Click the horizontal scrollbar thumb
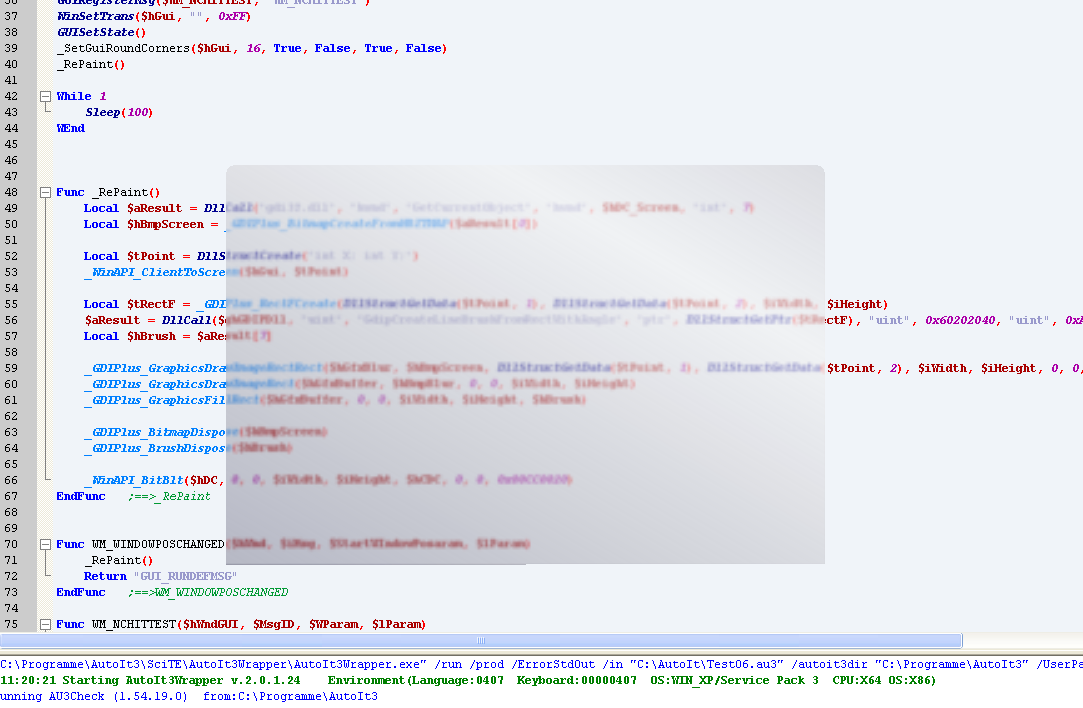1083x708 pixels. point(480,641)
